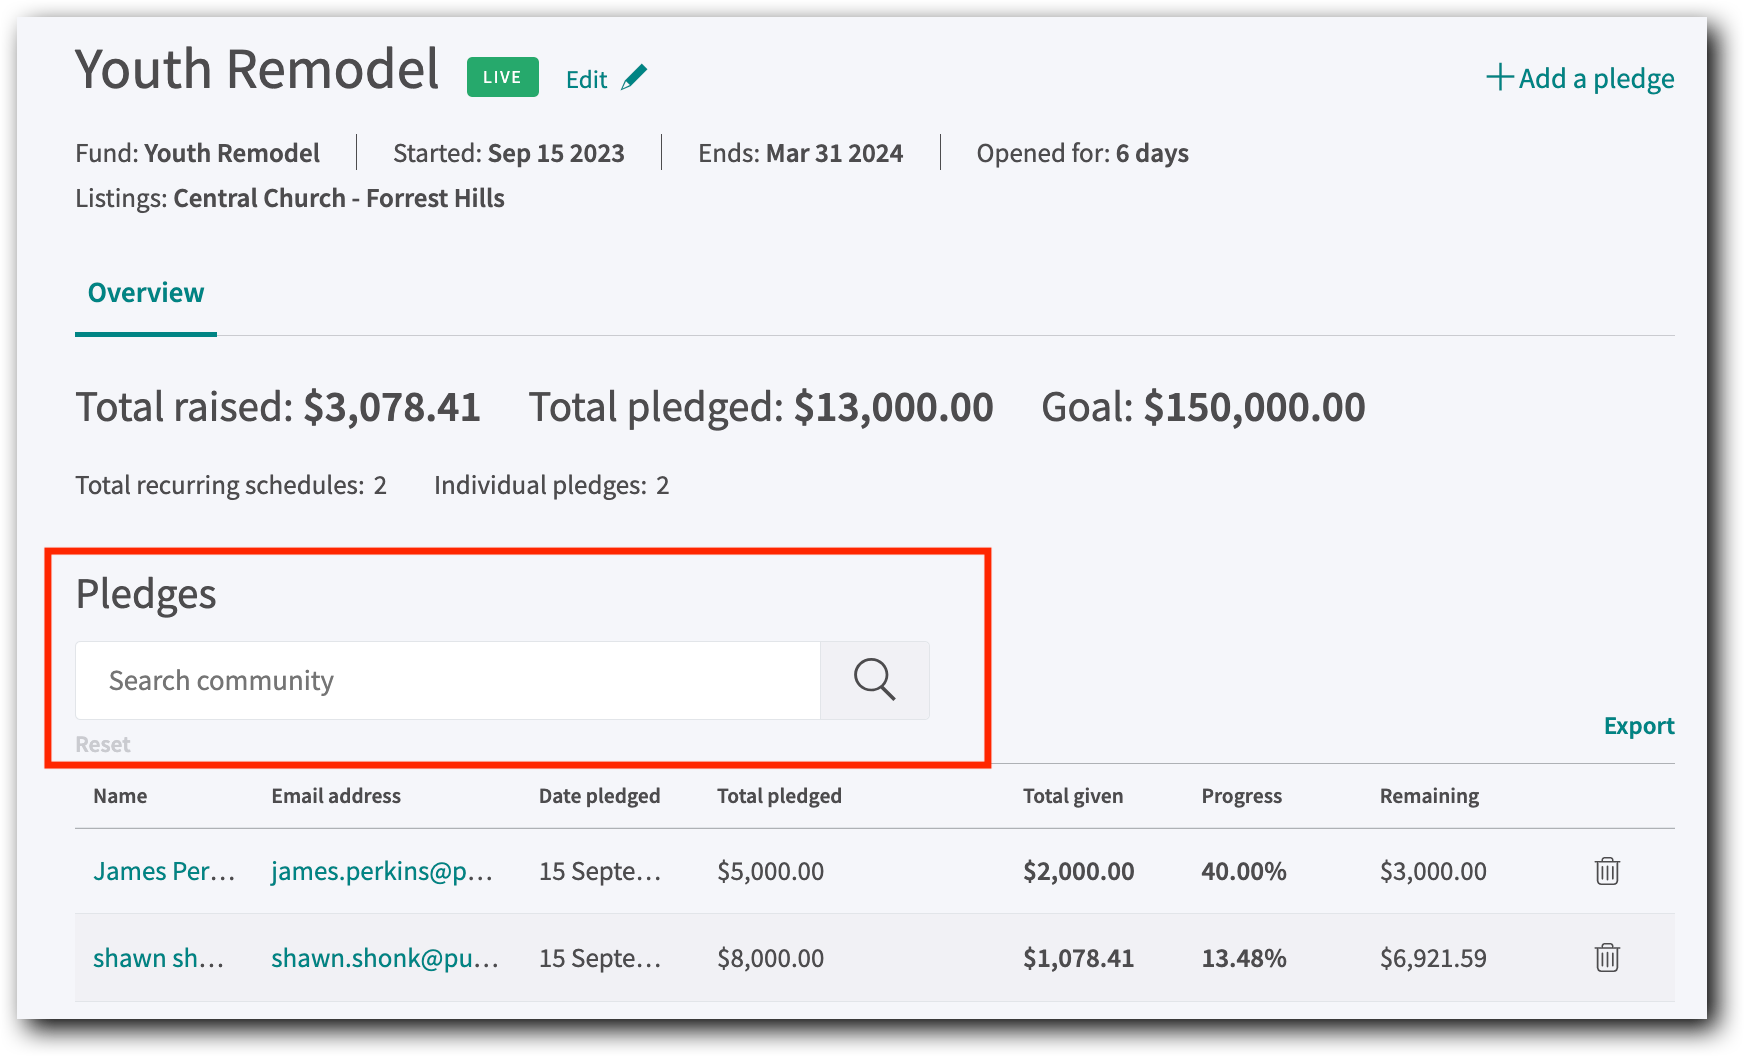Select the Overview tab
1744x1056 pixels.
click(x=145, y=292)
